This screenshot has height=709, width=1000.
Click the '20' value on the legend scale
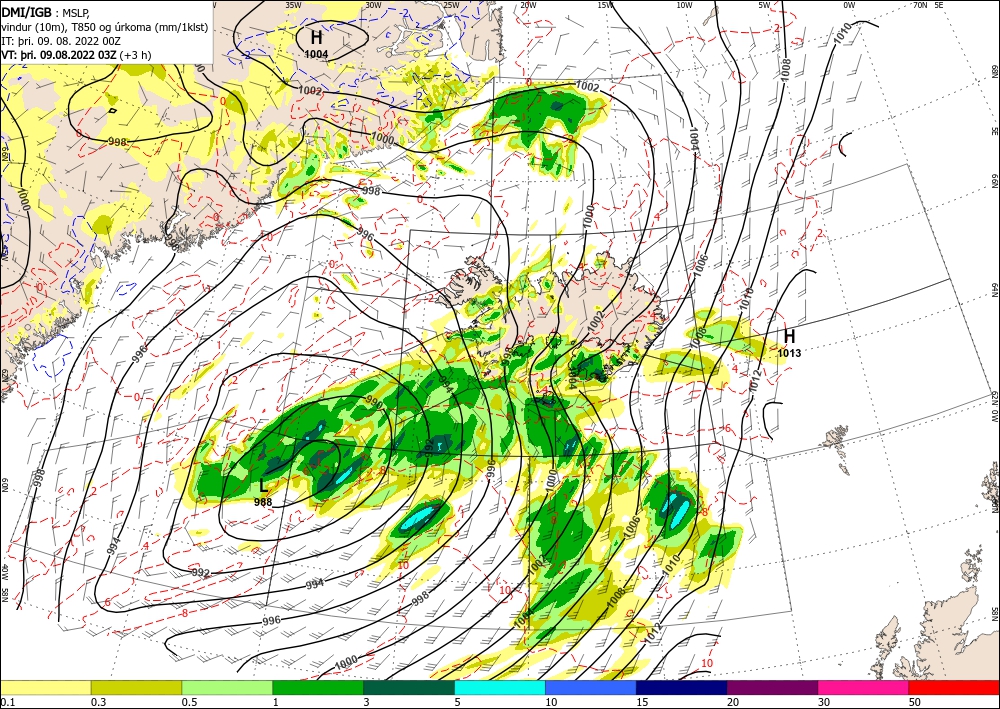click(733, 702)
